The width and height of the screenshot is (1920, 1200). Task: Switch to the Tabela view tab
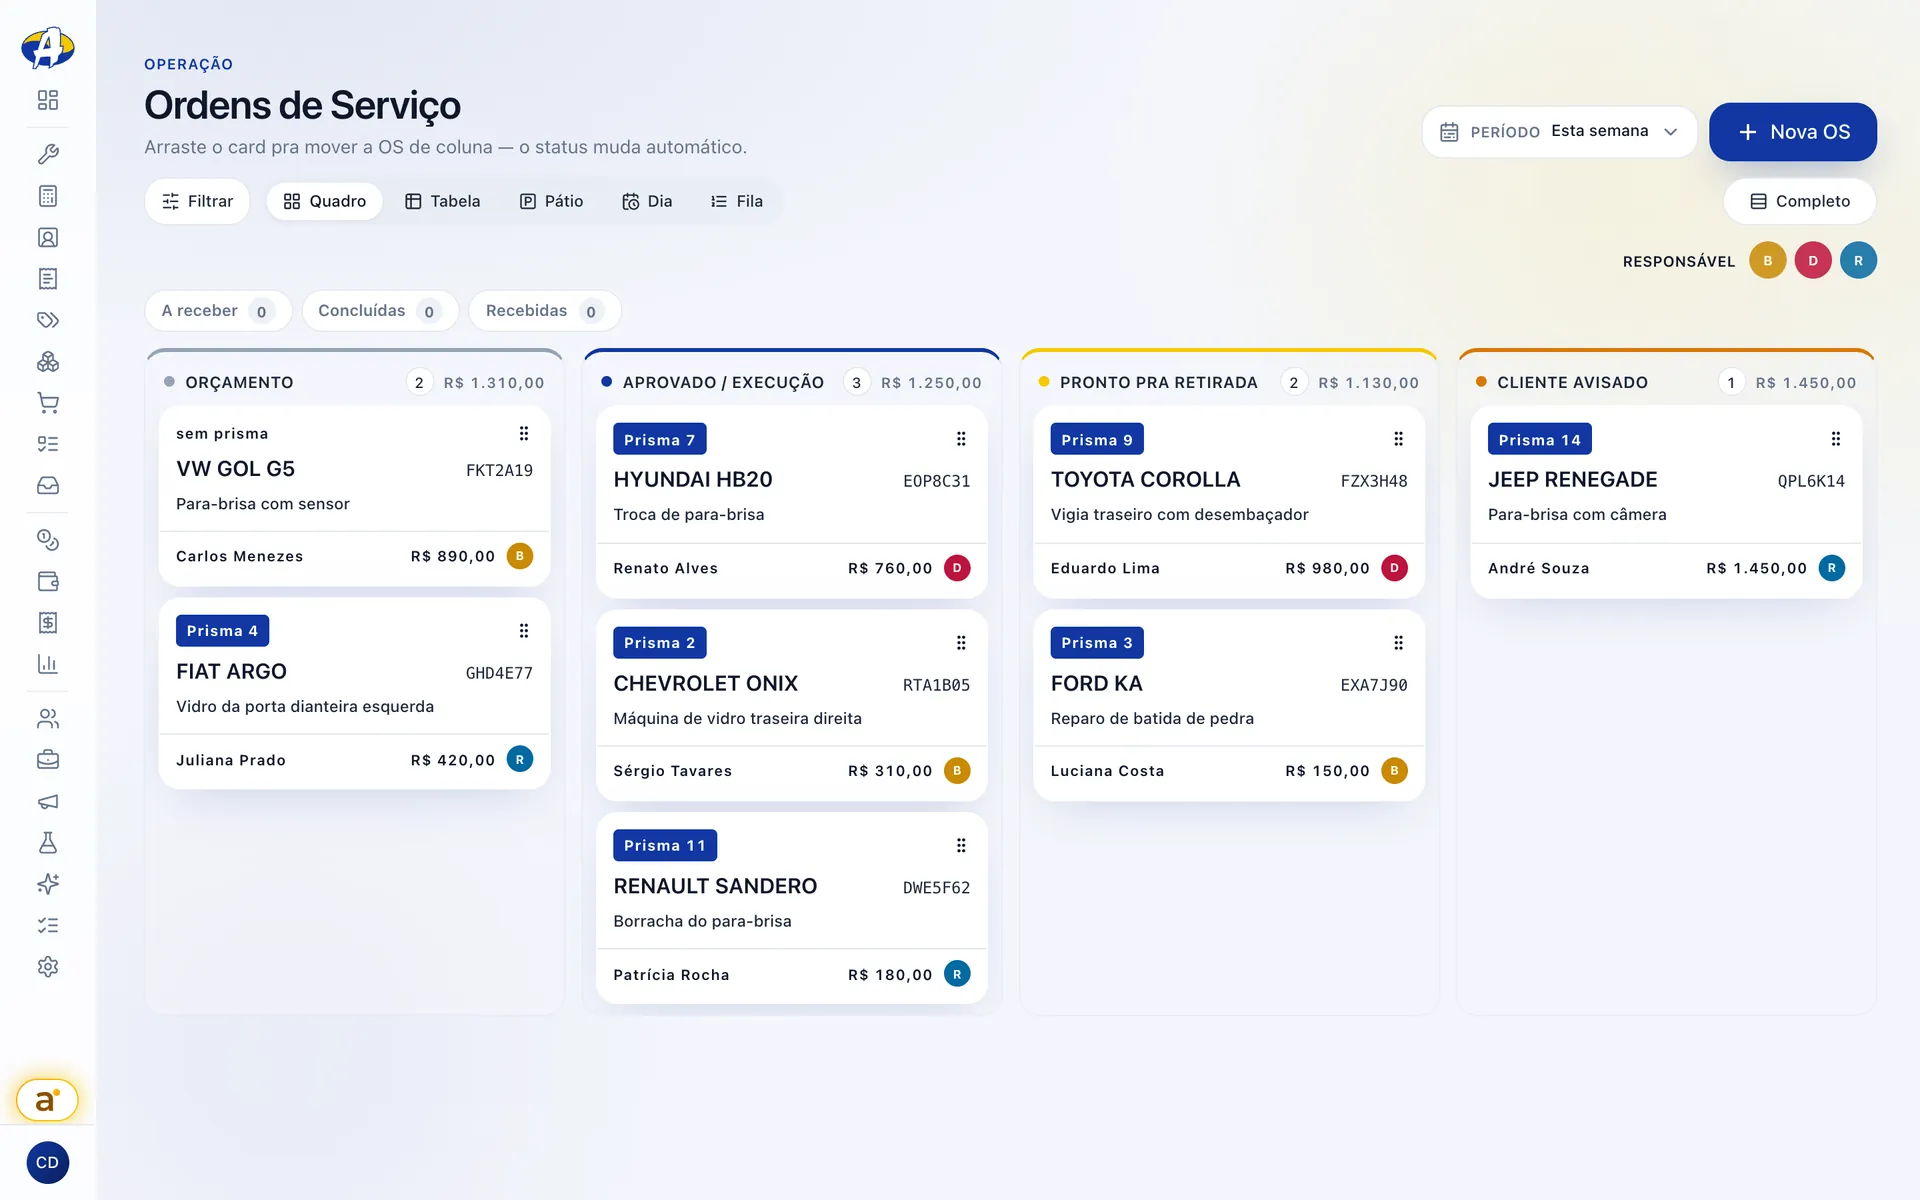[442, 202]
